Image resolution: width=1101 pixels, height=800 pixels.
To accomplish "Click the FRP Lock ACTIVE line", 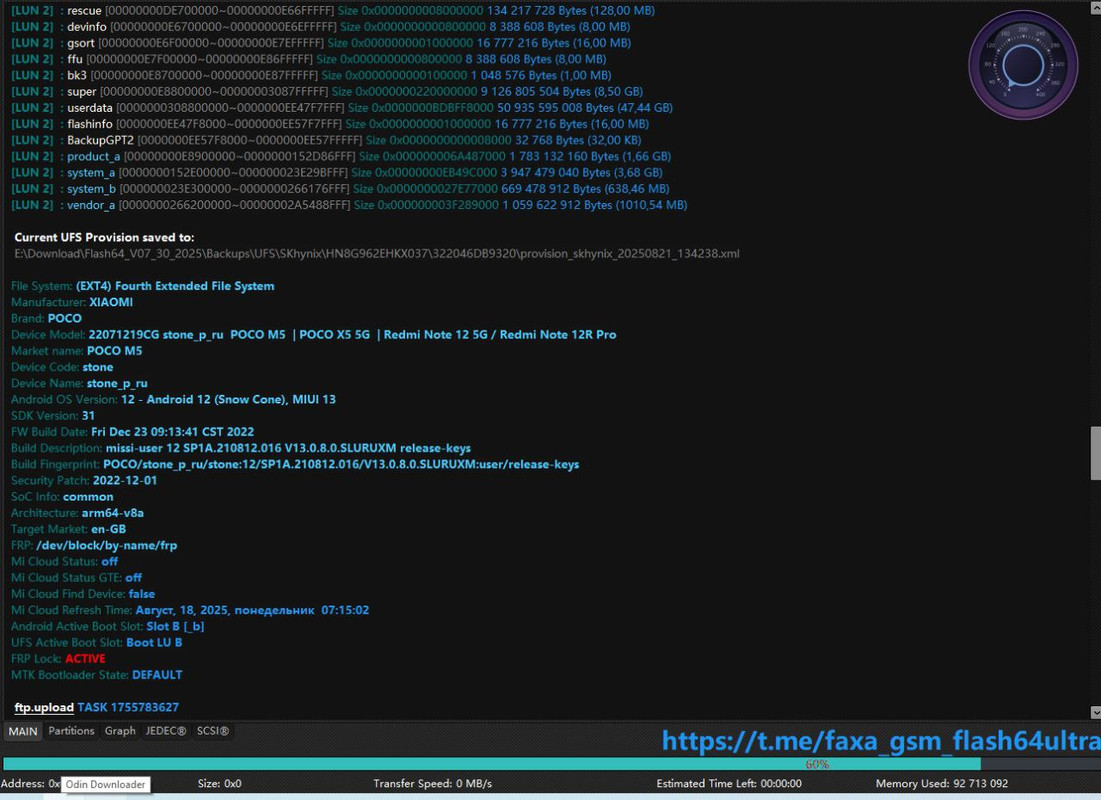I will [x=58, y=657].
